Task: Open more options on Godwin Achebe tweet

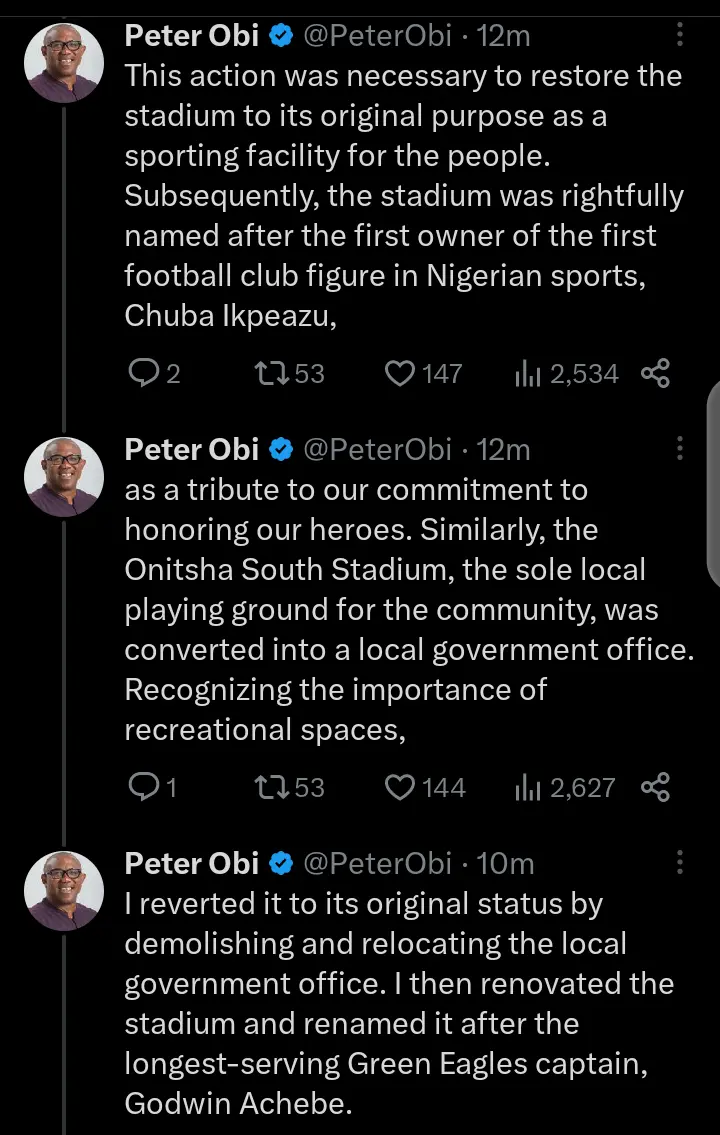Action: click(x=680, y=863)
